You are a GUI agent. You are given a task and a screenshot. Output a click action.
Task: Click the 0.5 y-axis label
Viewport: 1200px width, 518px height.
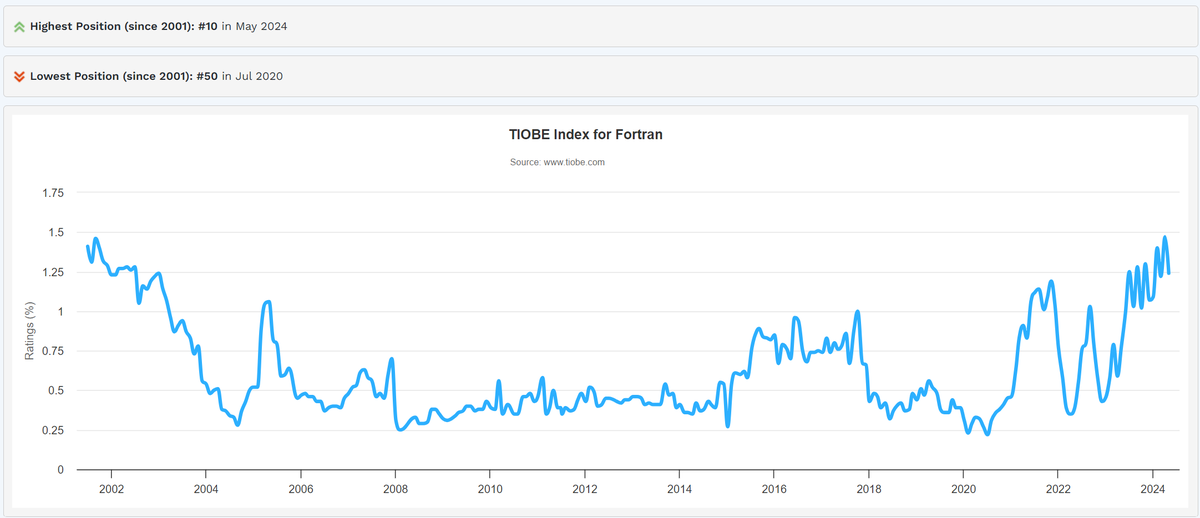tap(55, 391)
